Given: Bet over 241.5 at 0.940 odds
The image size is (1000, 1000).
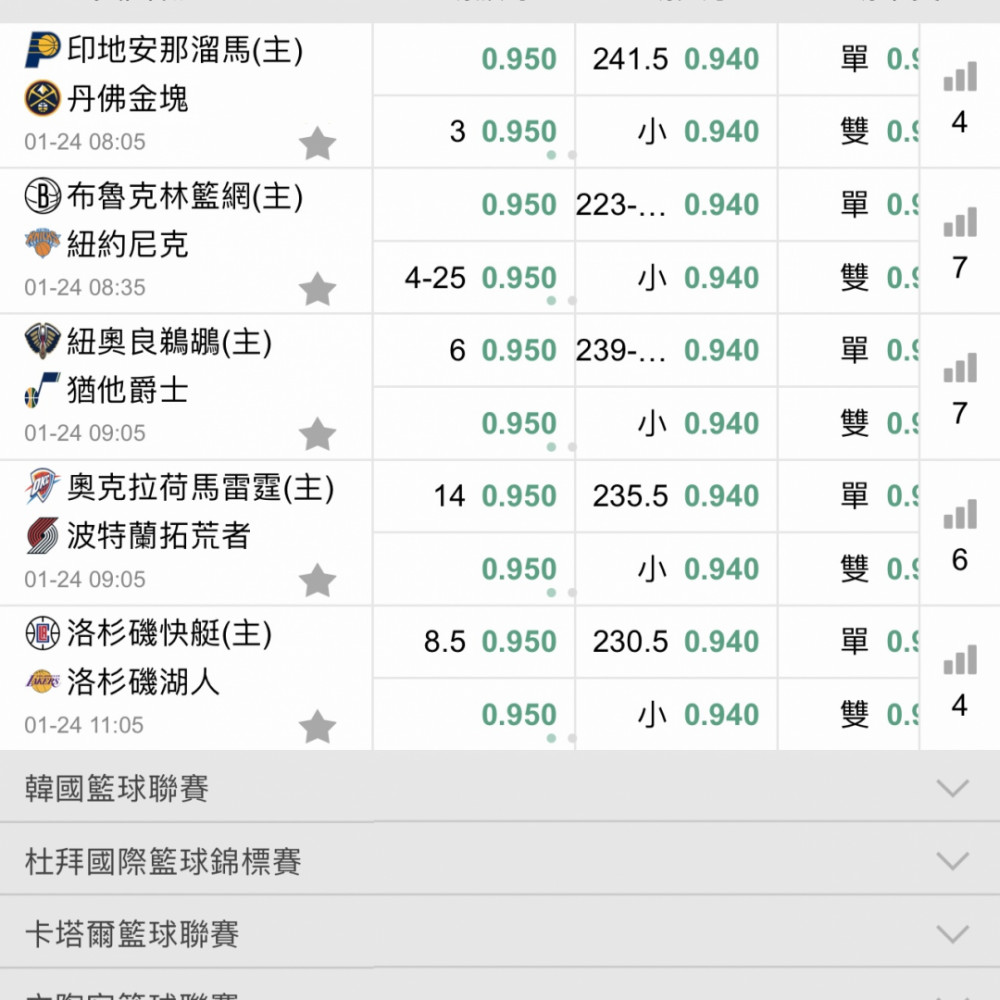Looking at the screenshot, I should (721, 59).
